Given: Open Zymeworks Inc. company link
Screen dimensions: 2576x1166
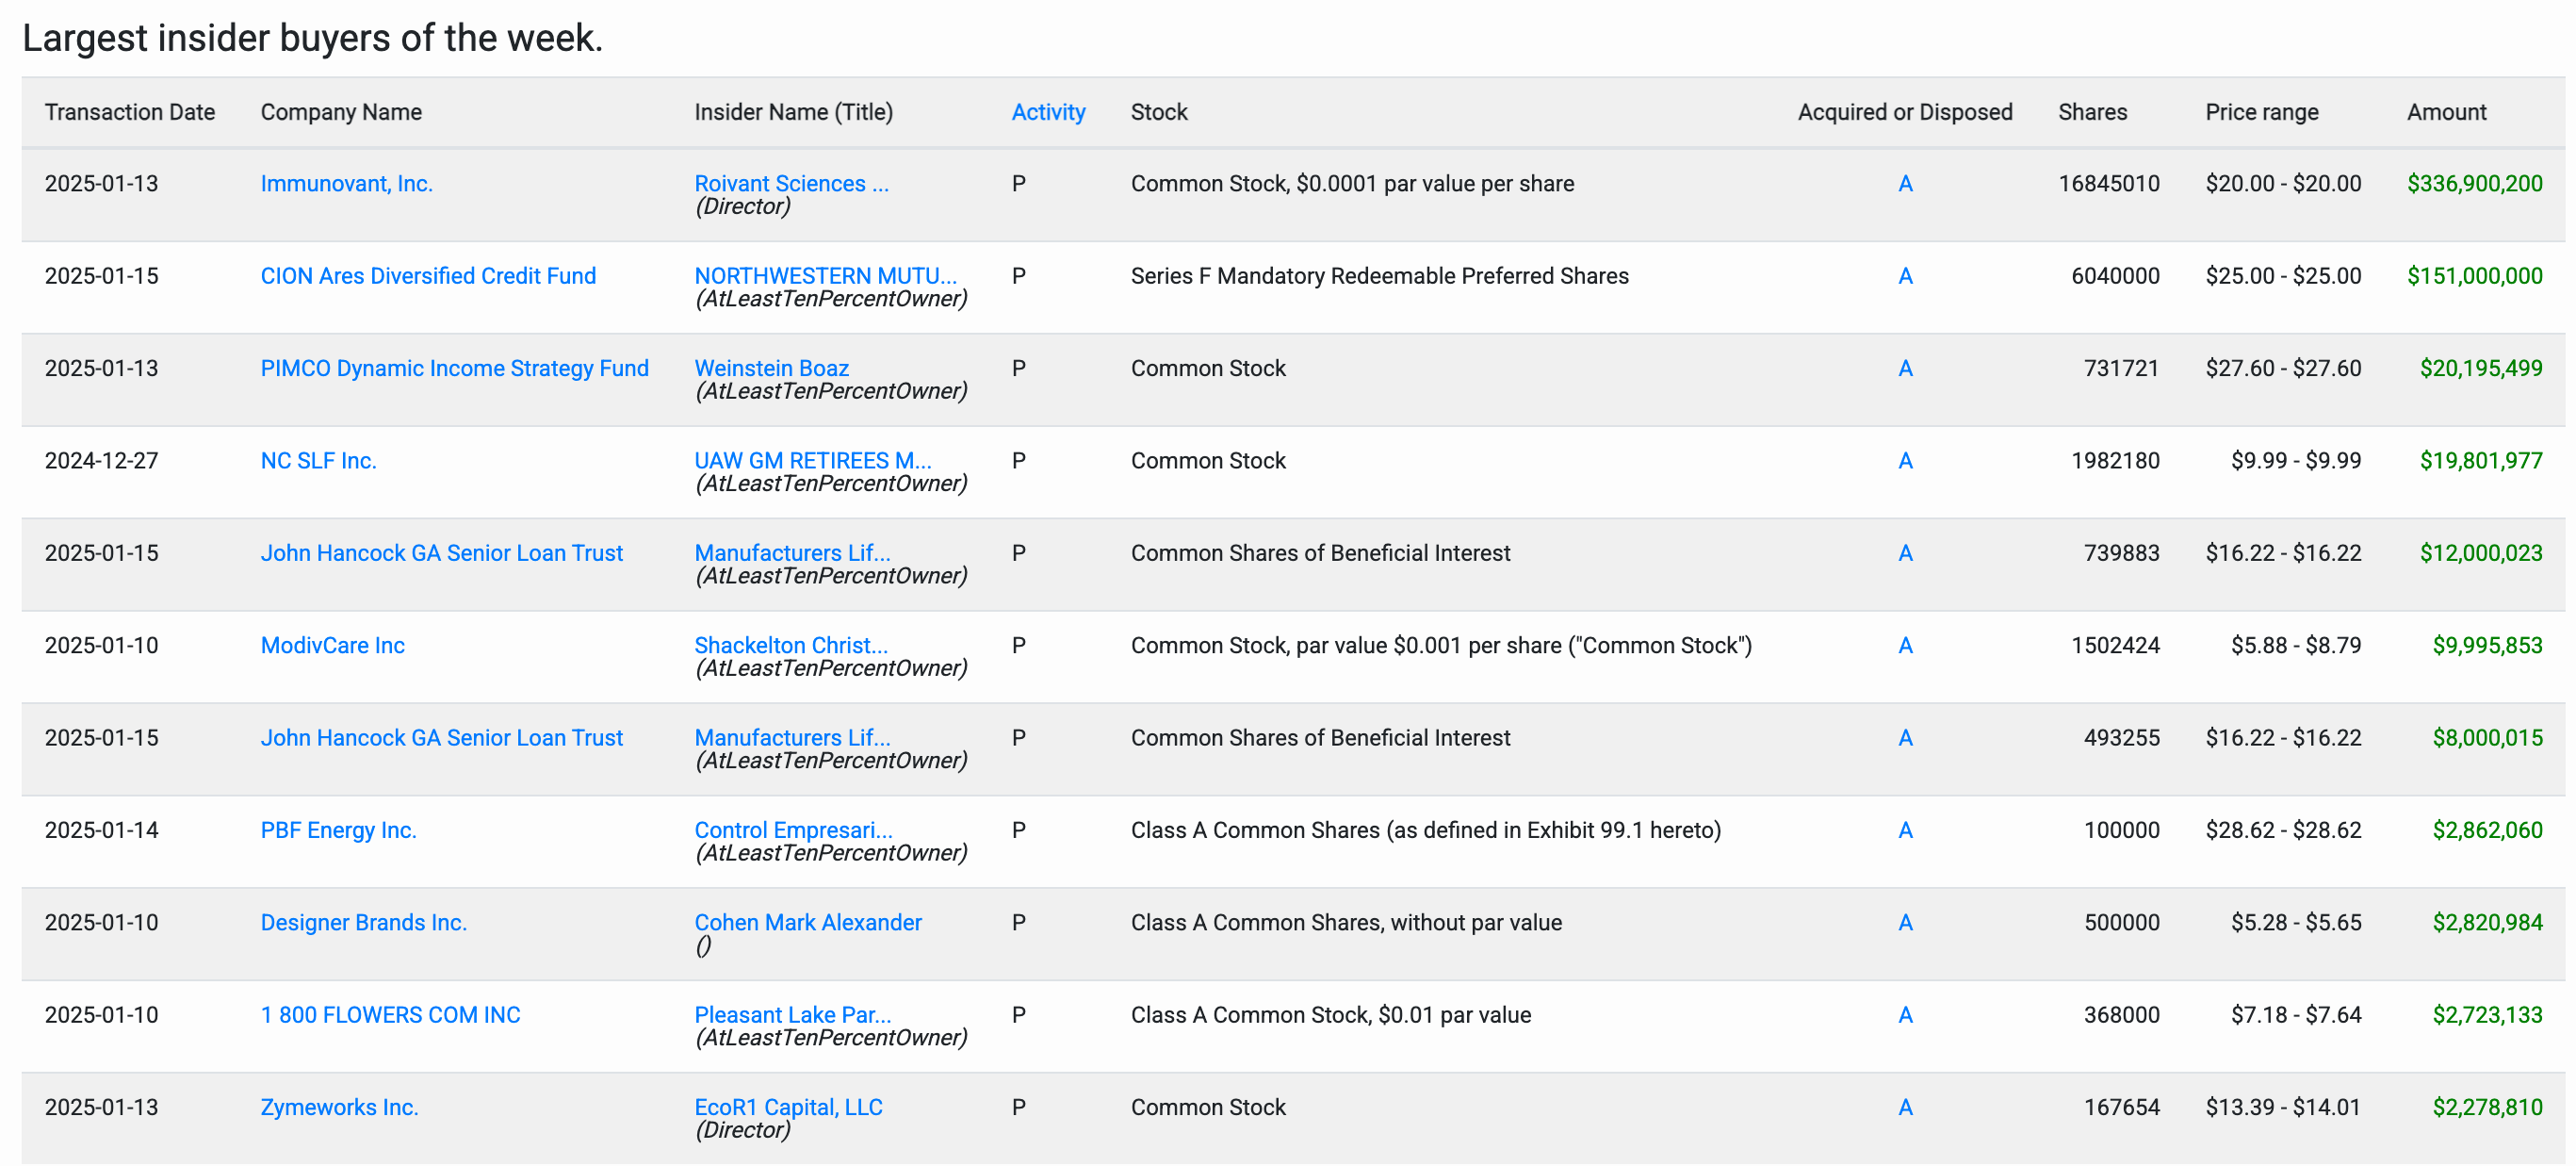Looking at the screenshot, I should [339, 1108].
